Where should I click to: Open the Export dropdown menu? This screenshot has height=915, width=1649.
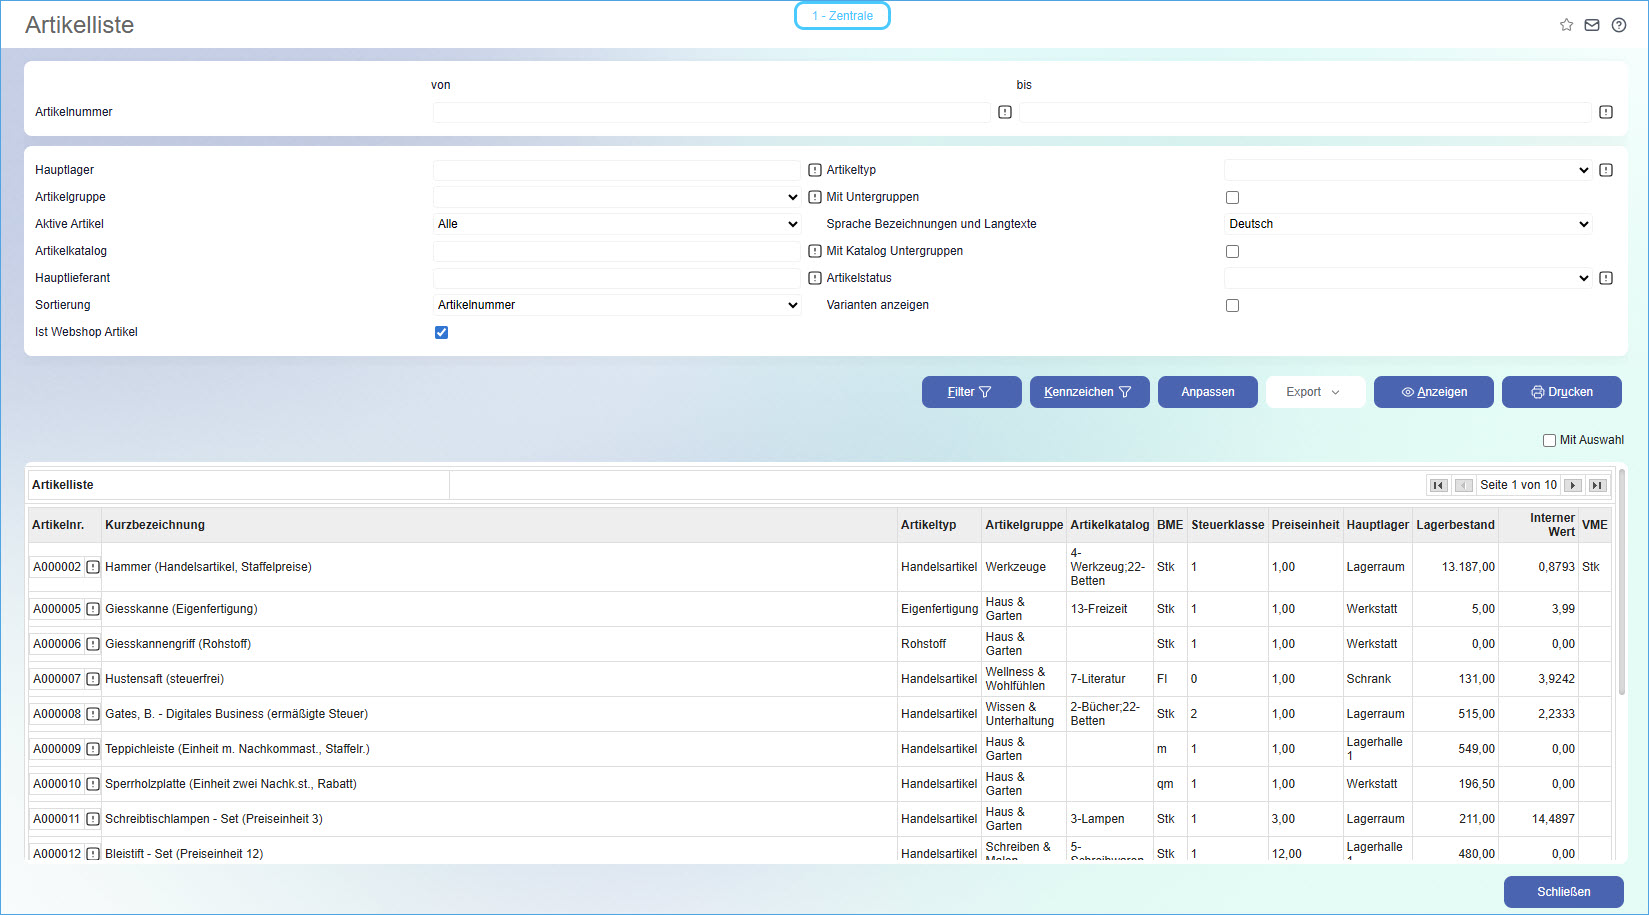[x=1314, y=392]
